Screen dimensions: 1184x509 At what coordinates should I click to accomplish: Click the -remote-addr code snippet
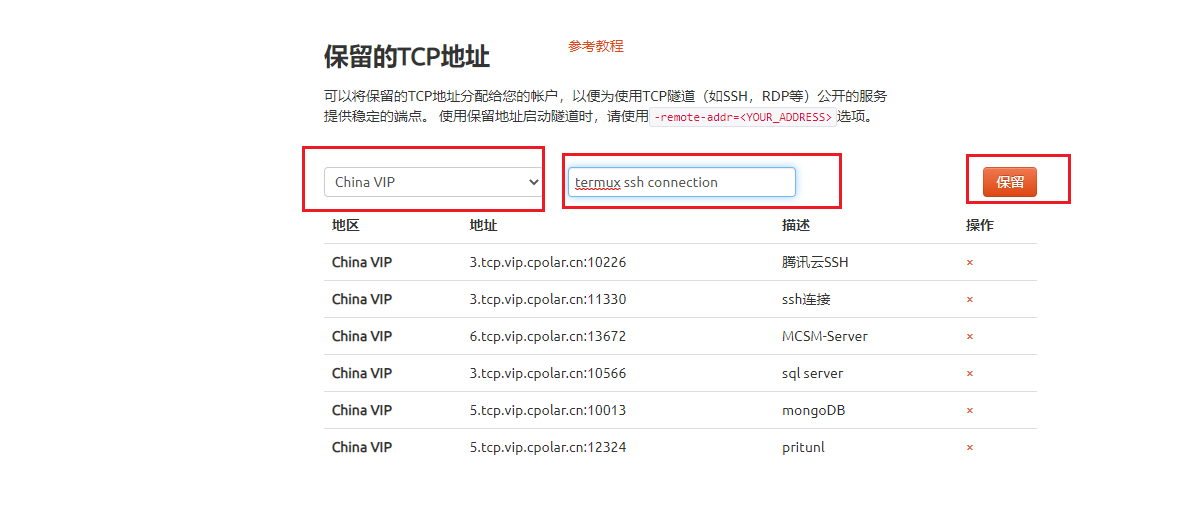pyautogui.click(x=743, y=118)
